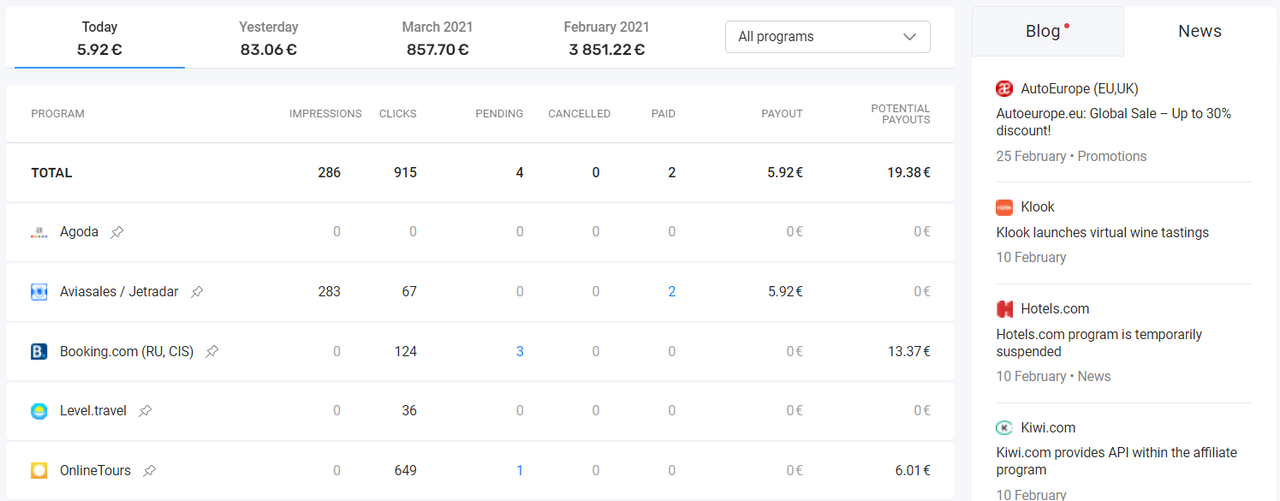Open the Blog tab
This screenshot has width=1280, height=501.
coord(1048,31)
